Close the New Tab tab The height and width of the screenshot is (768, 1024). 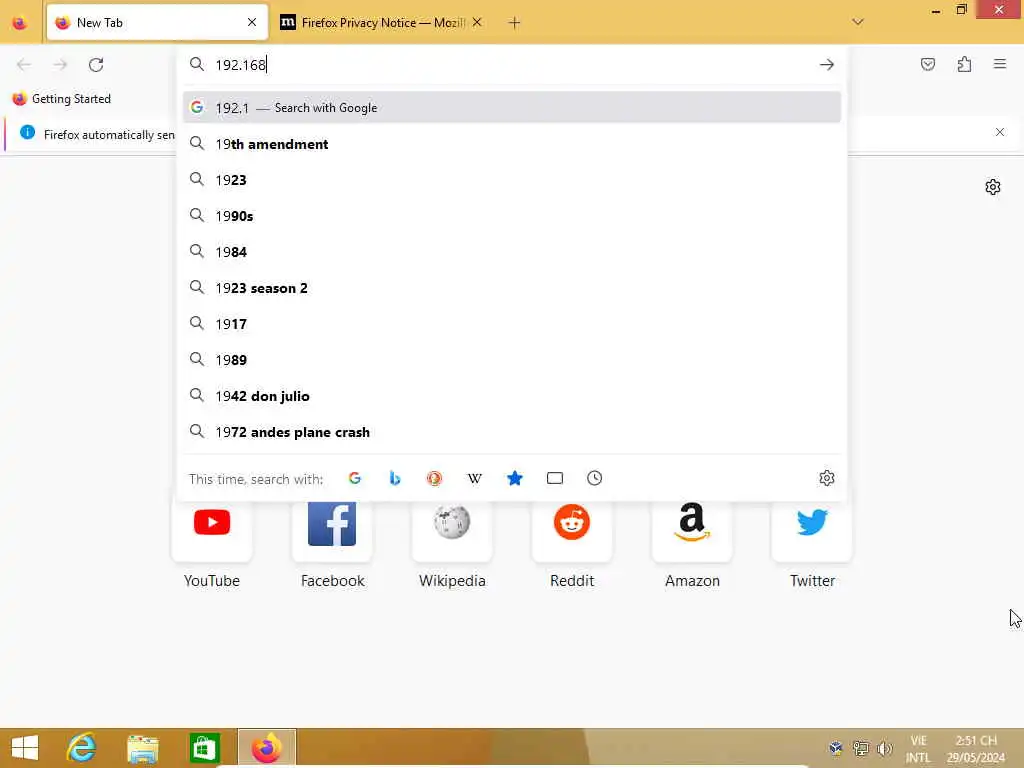pyautogui.click(x=252, y=22)
